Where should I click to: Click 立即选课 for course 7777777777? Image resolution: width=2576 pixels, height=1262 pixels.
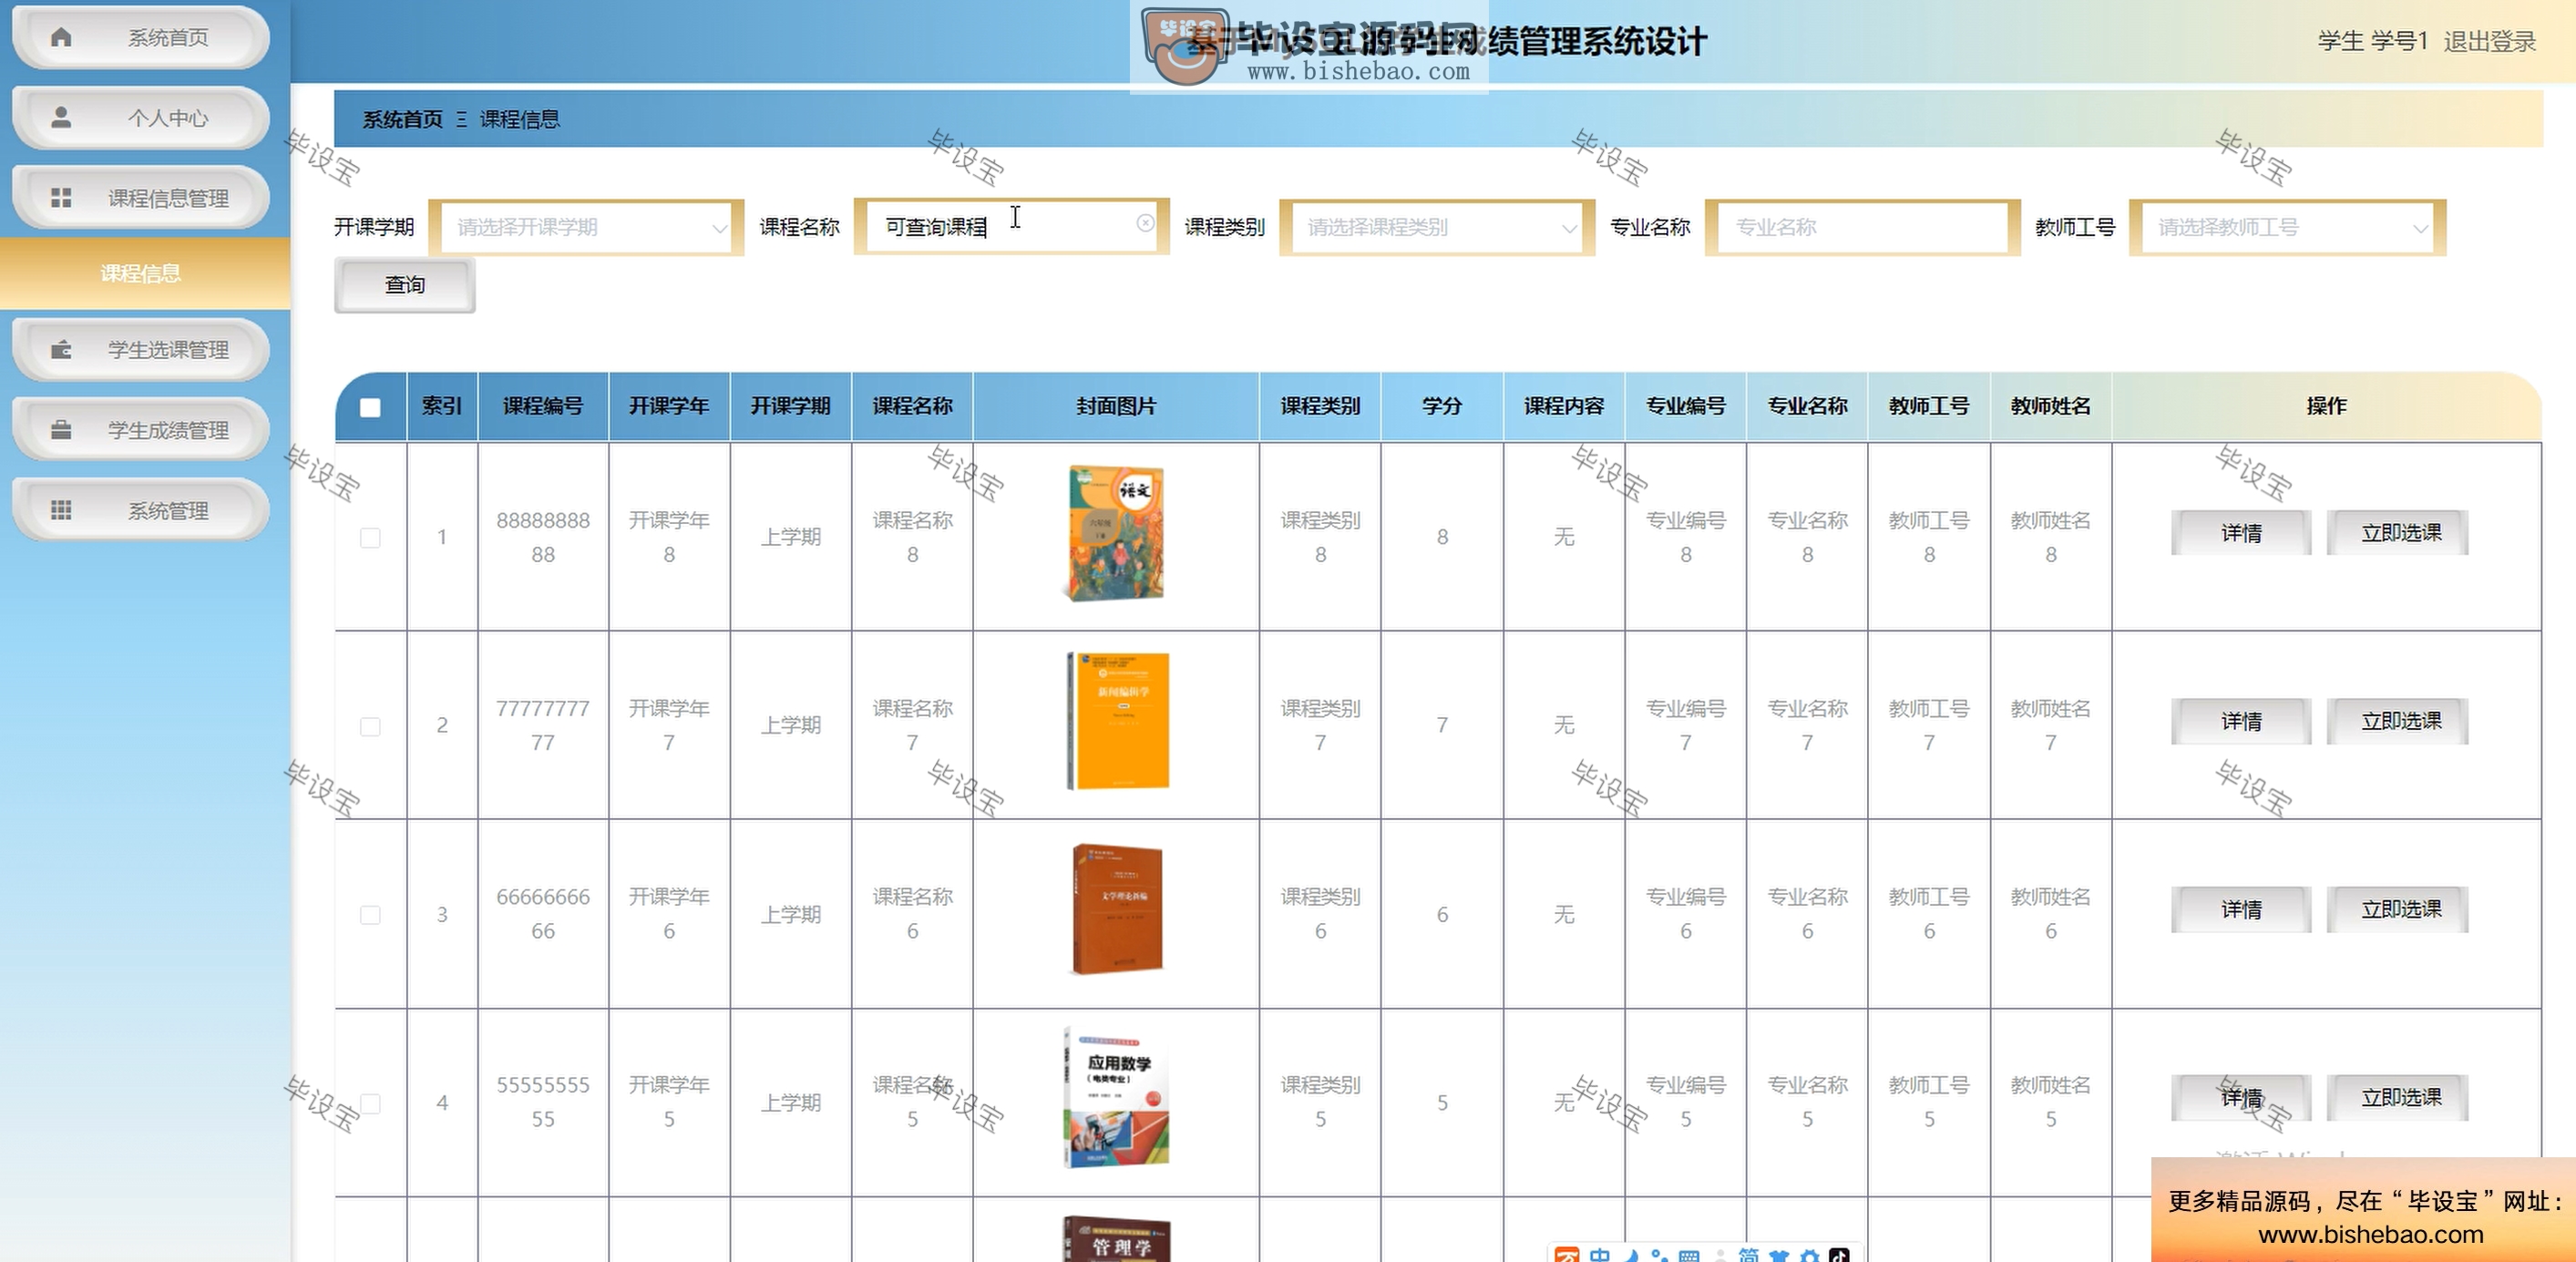click(x=2399, y=721)
